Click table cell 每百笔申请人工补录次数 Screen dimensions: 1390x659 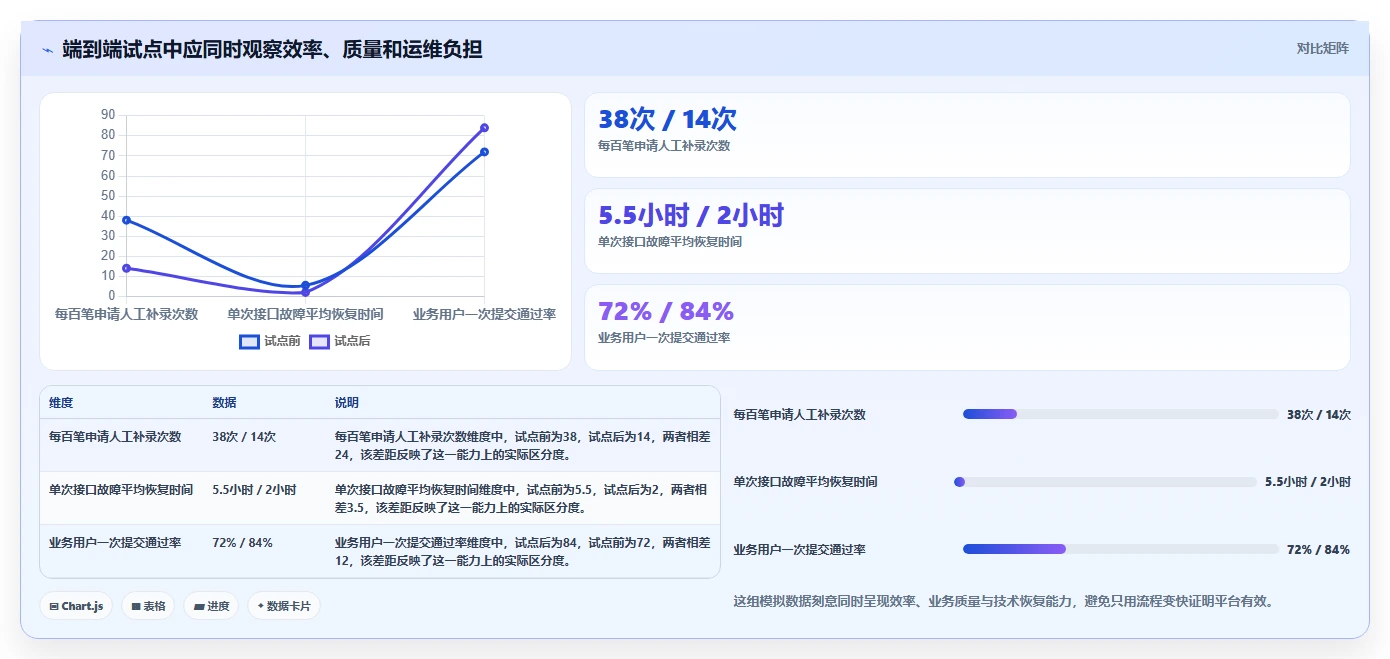115,437
